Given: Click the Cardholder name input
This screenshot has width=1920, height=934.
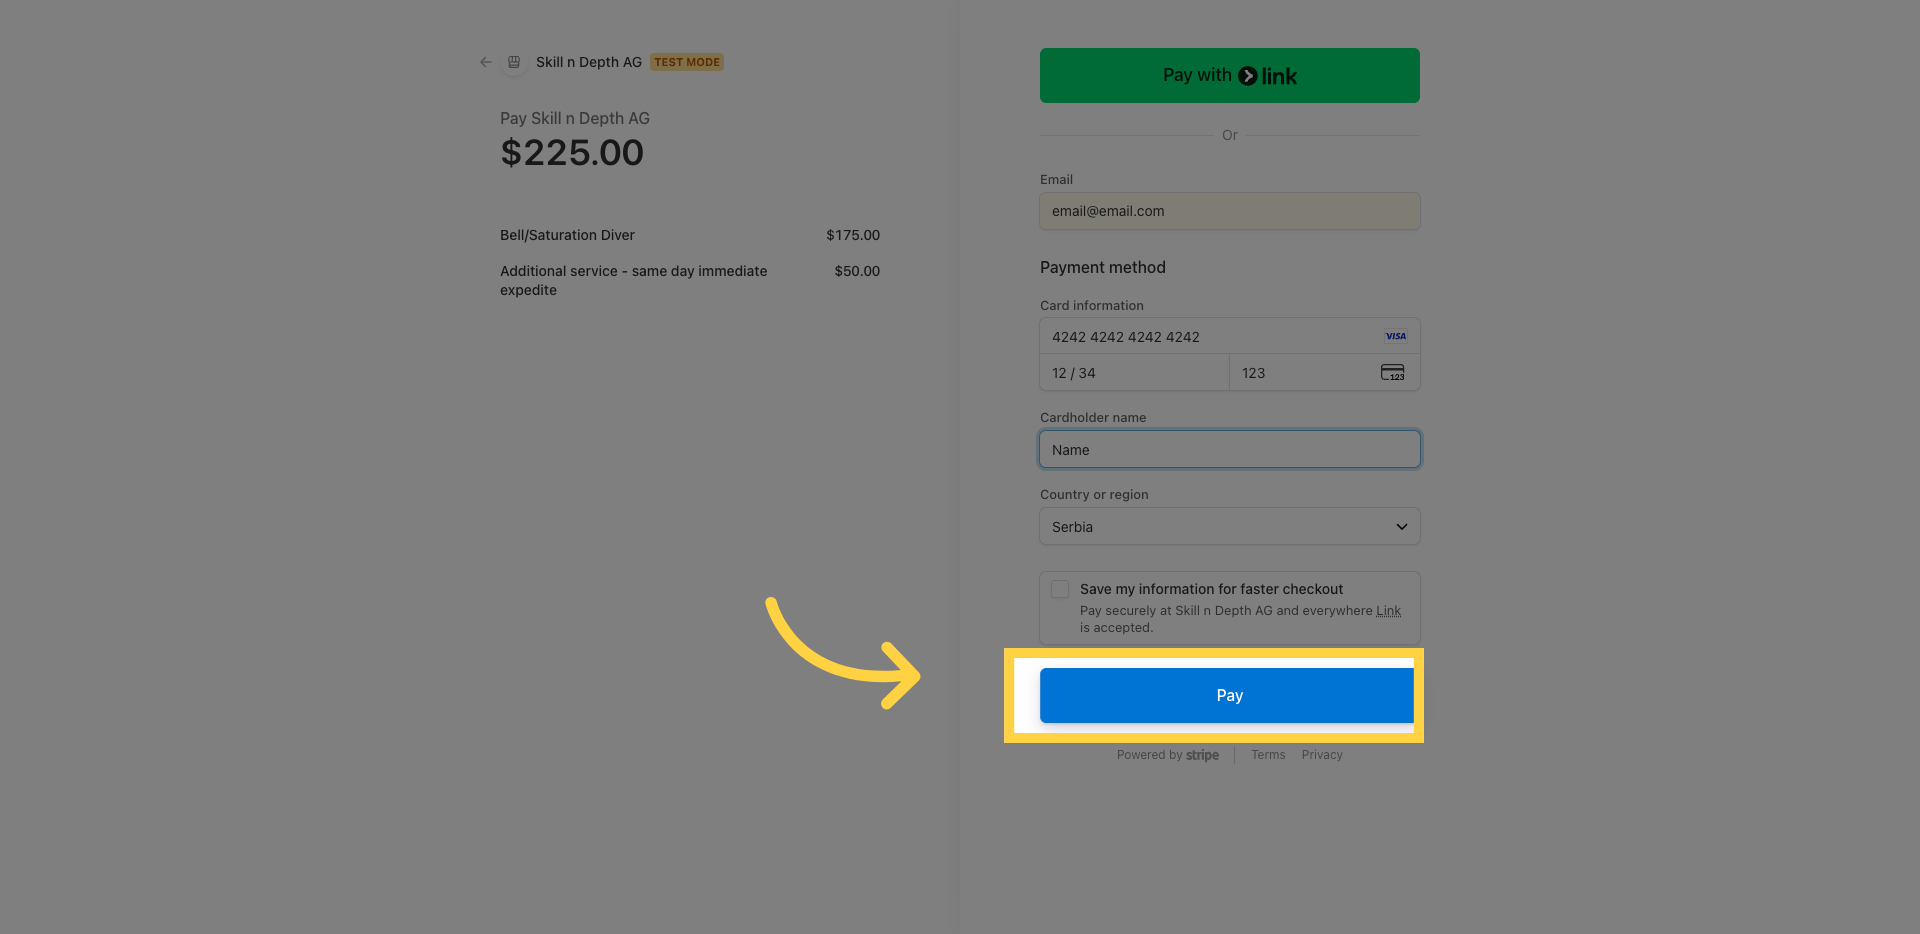Looking at the screenshot, I should click(x=1229, y=449).
